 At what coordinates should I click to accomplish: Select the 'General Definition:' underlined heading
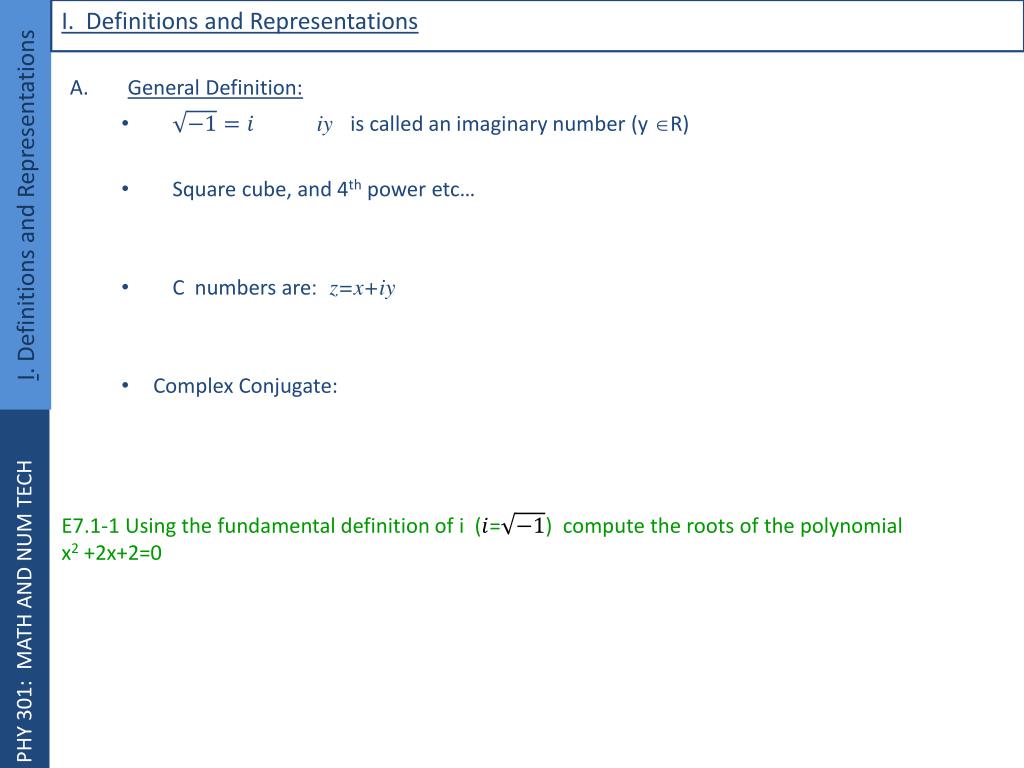click(x=215, y=88)
